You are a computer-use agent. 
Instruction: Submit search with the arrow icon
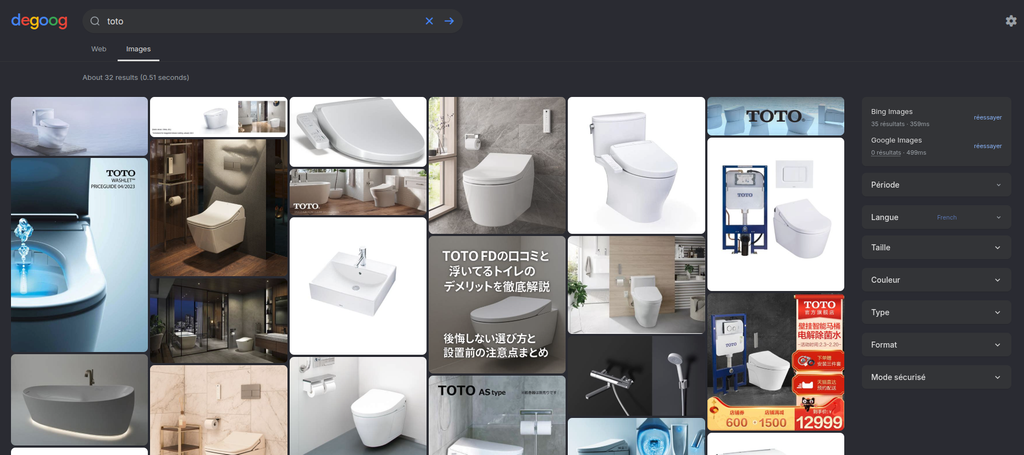pos(449,21)
